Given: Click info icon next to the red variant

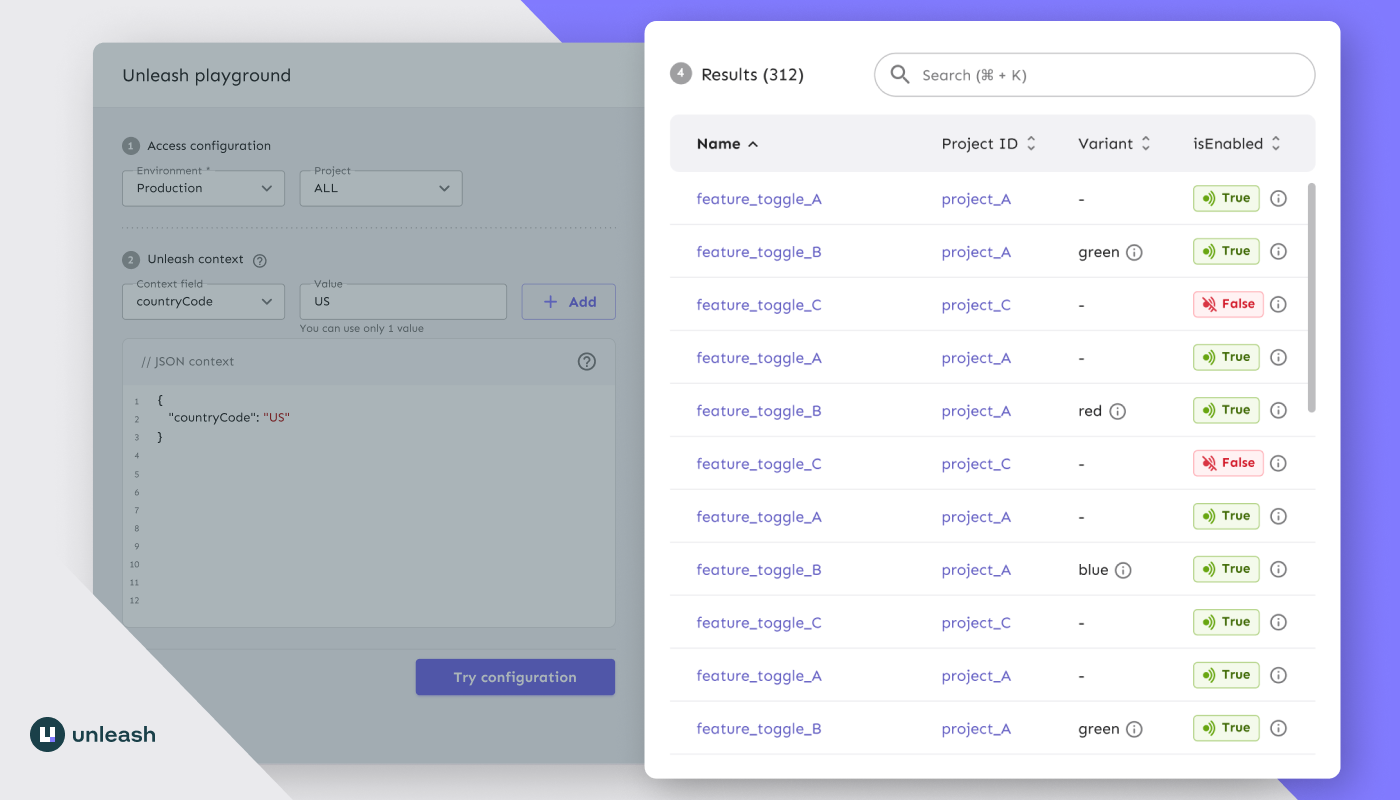Looking at the screenshot, I should (1118, 410).
